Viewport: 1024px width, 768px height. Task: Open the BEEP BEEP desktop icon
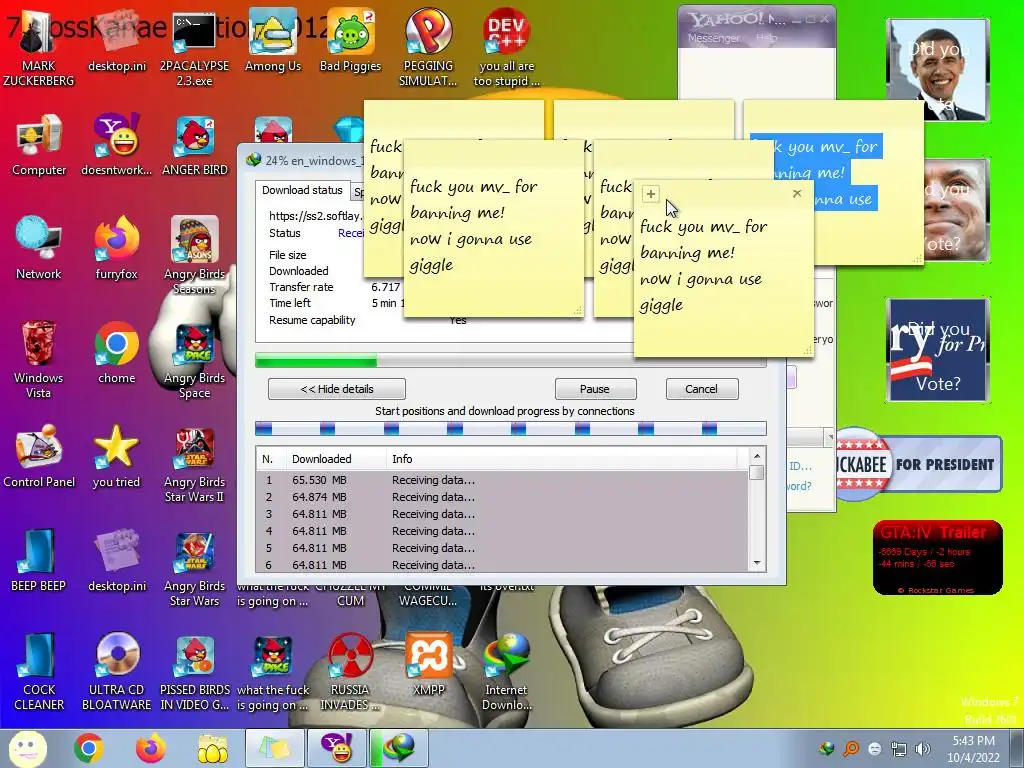pos(39,560)
